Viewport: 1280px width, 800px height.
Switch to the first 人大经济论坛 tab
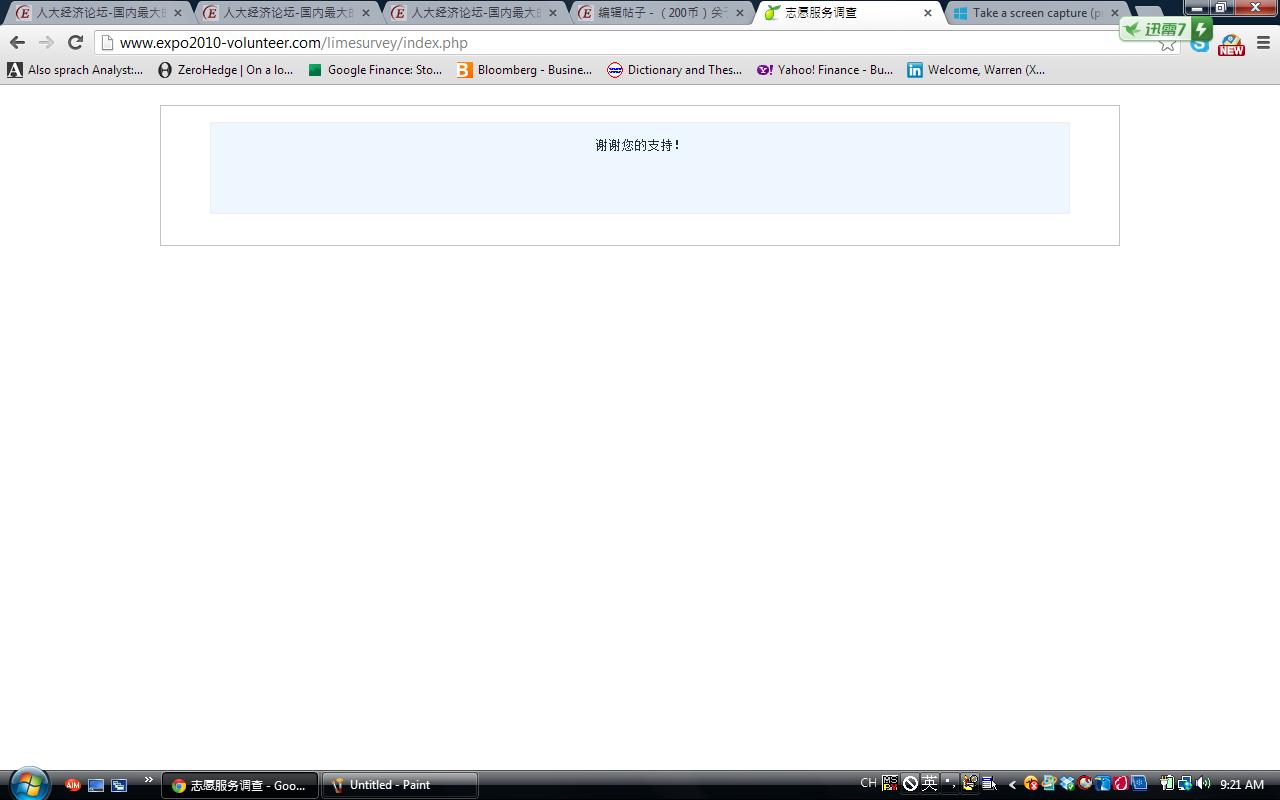[x=99, y=13]
